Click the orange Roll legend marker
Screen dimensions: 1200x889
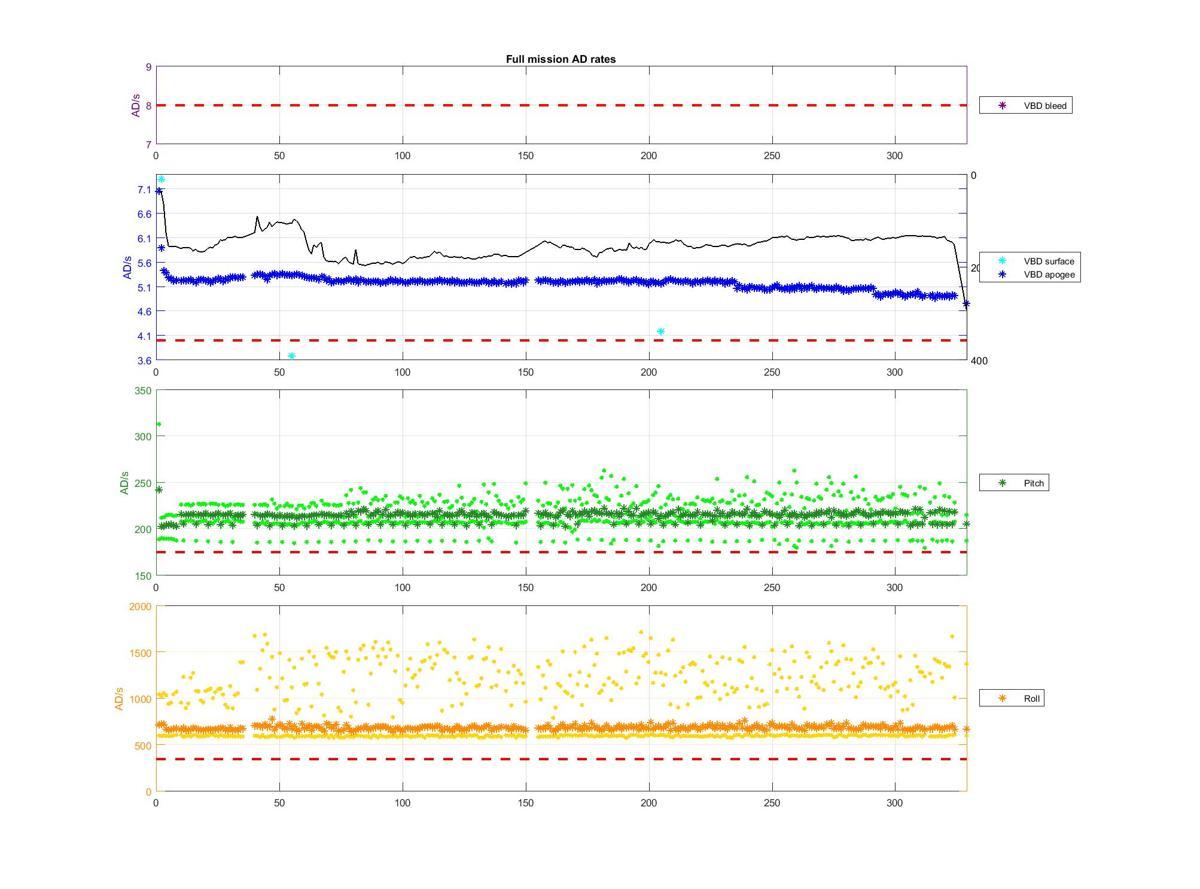[1003, 698]
